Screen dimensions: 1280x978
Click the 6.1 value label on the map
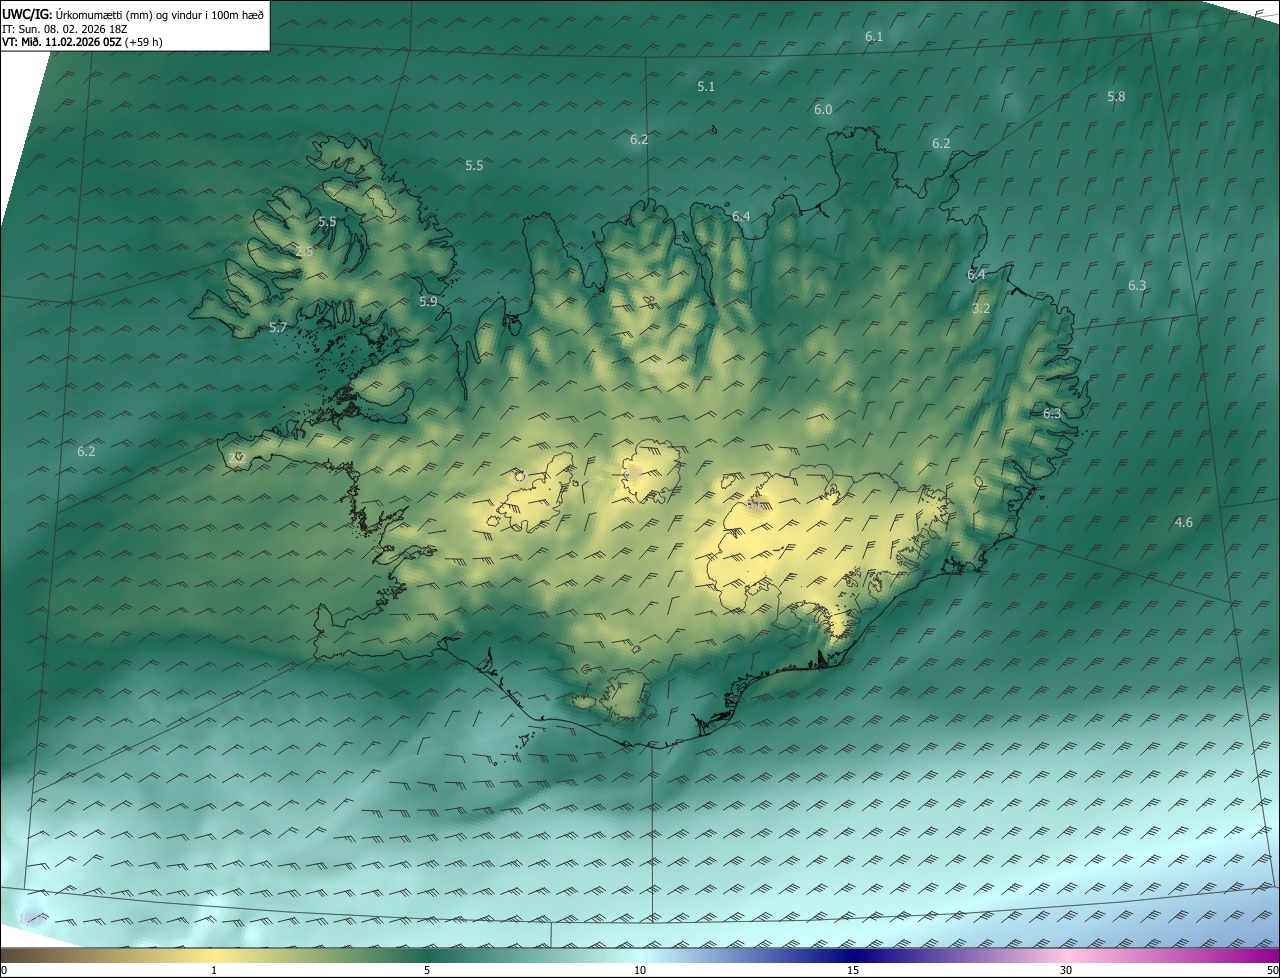[874, 36]
